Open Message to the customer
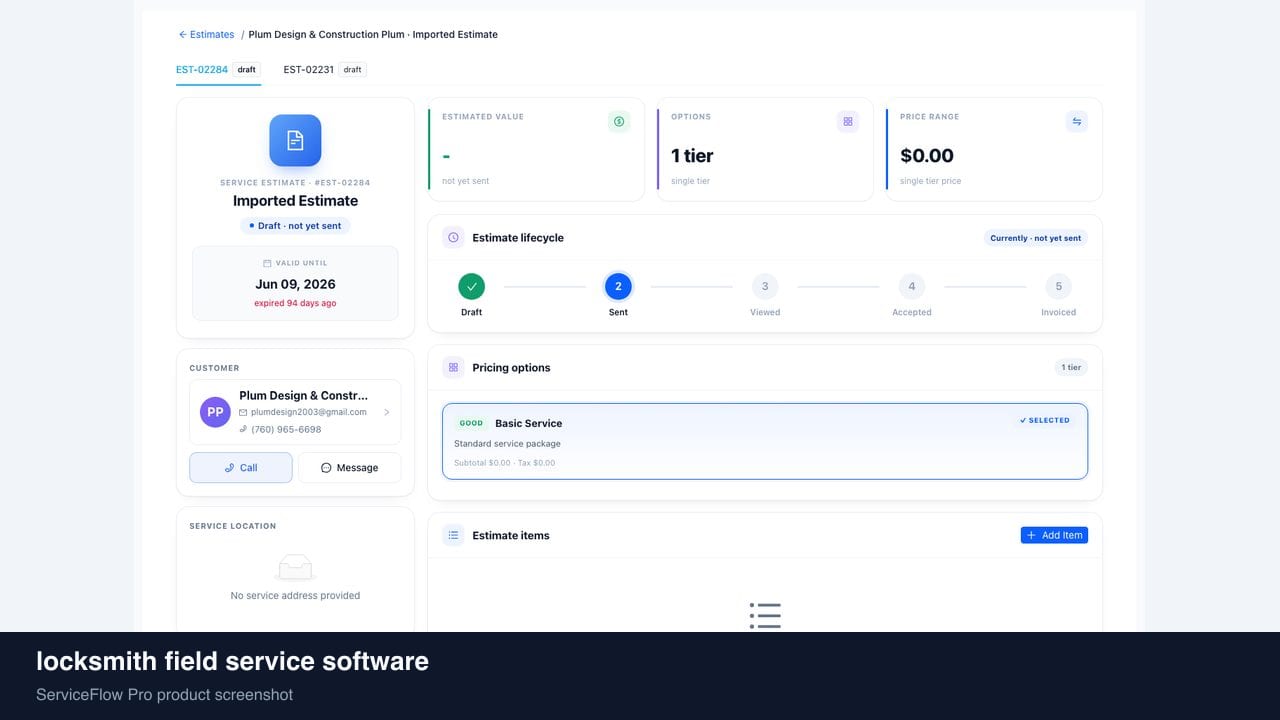 tap(349, 467)
